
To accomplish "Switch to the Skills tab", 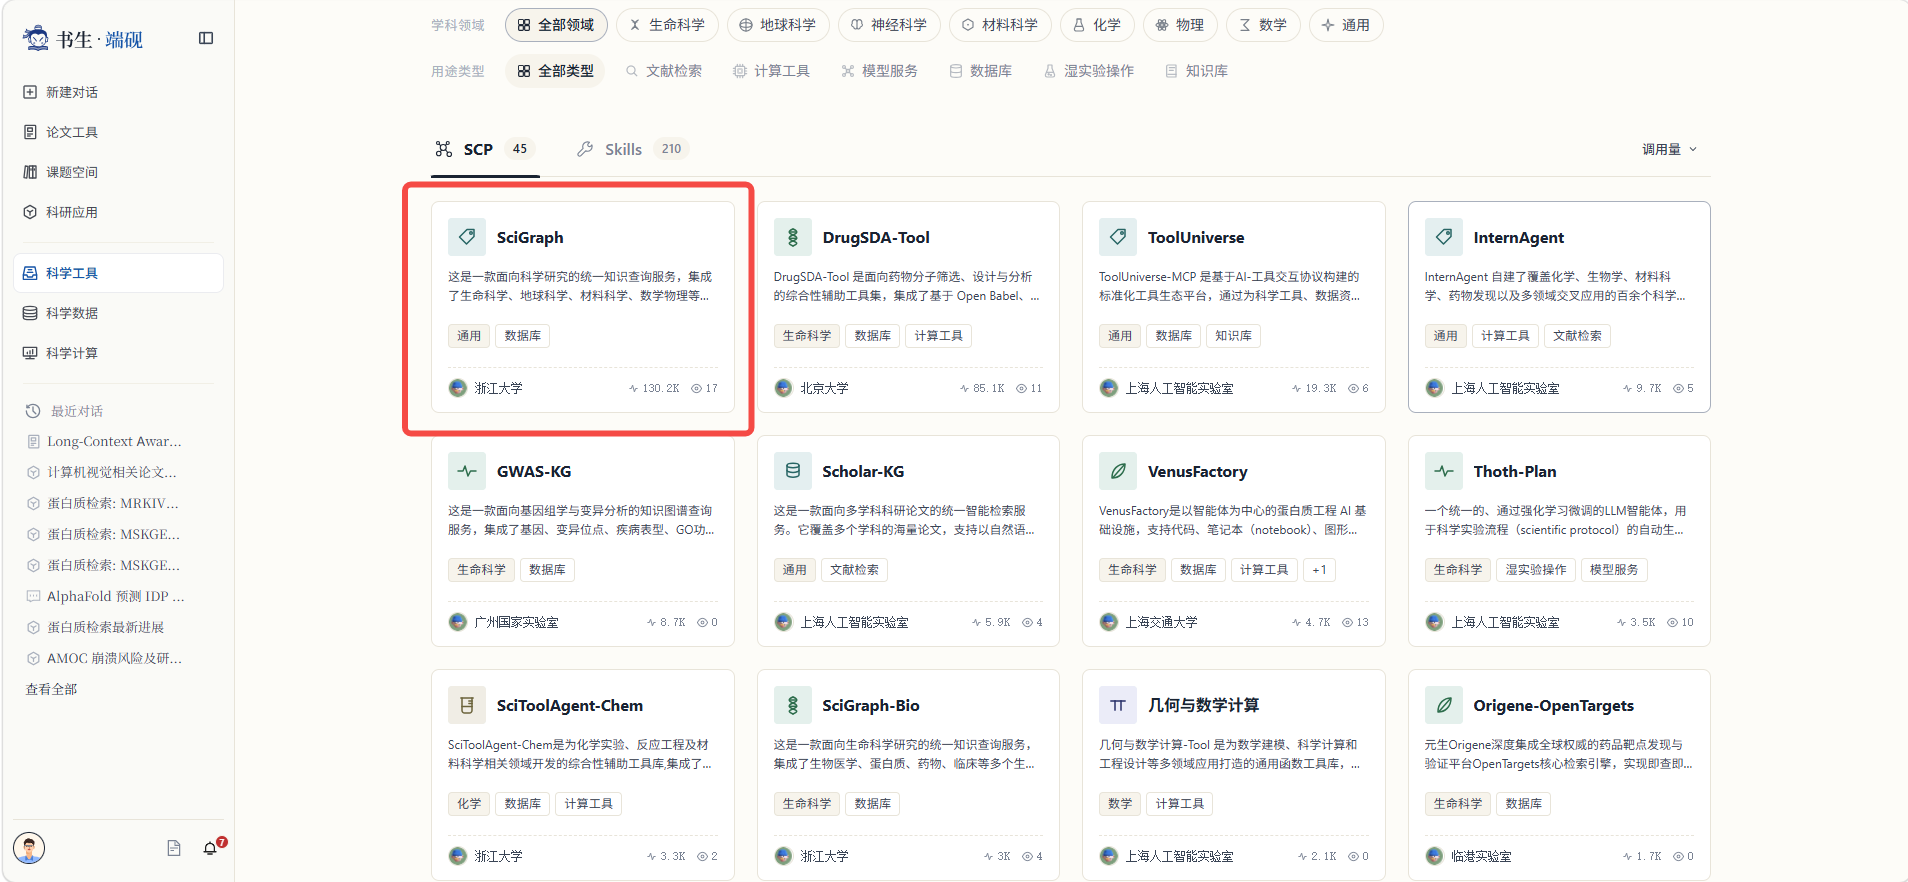I will point(633,149).
